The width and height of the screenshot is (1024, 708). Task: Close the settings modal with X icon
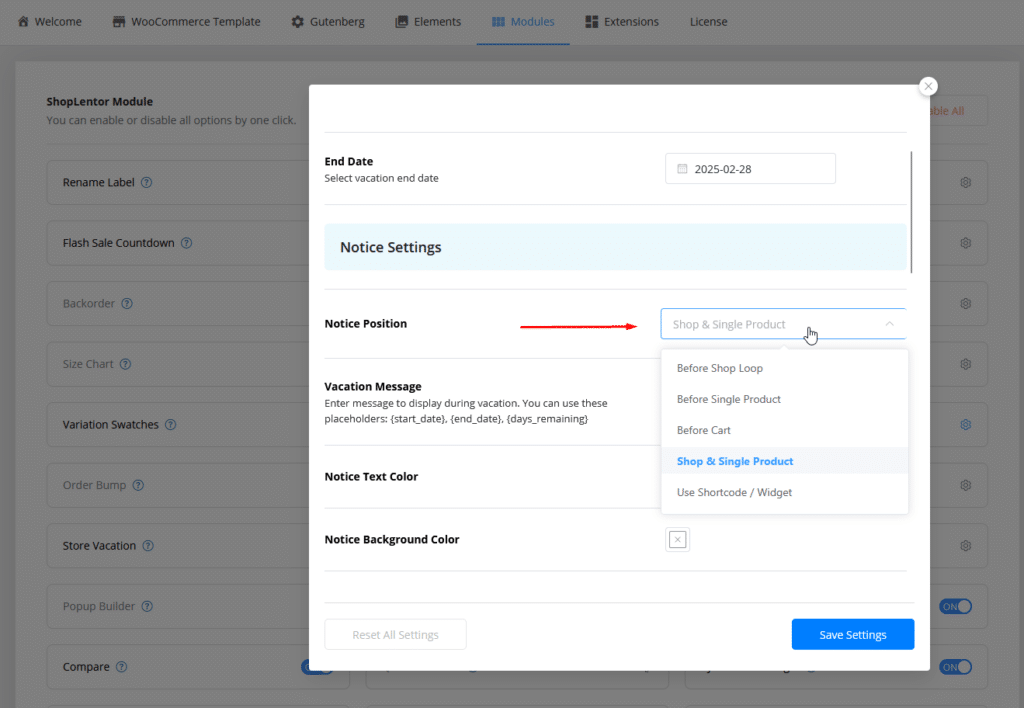tap(928, 87)
